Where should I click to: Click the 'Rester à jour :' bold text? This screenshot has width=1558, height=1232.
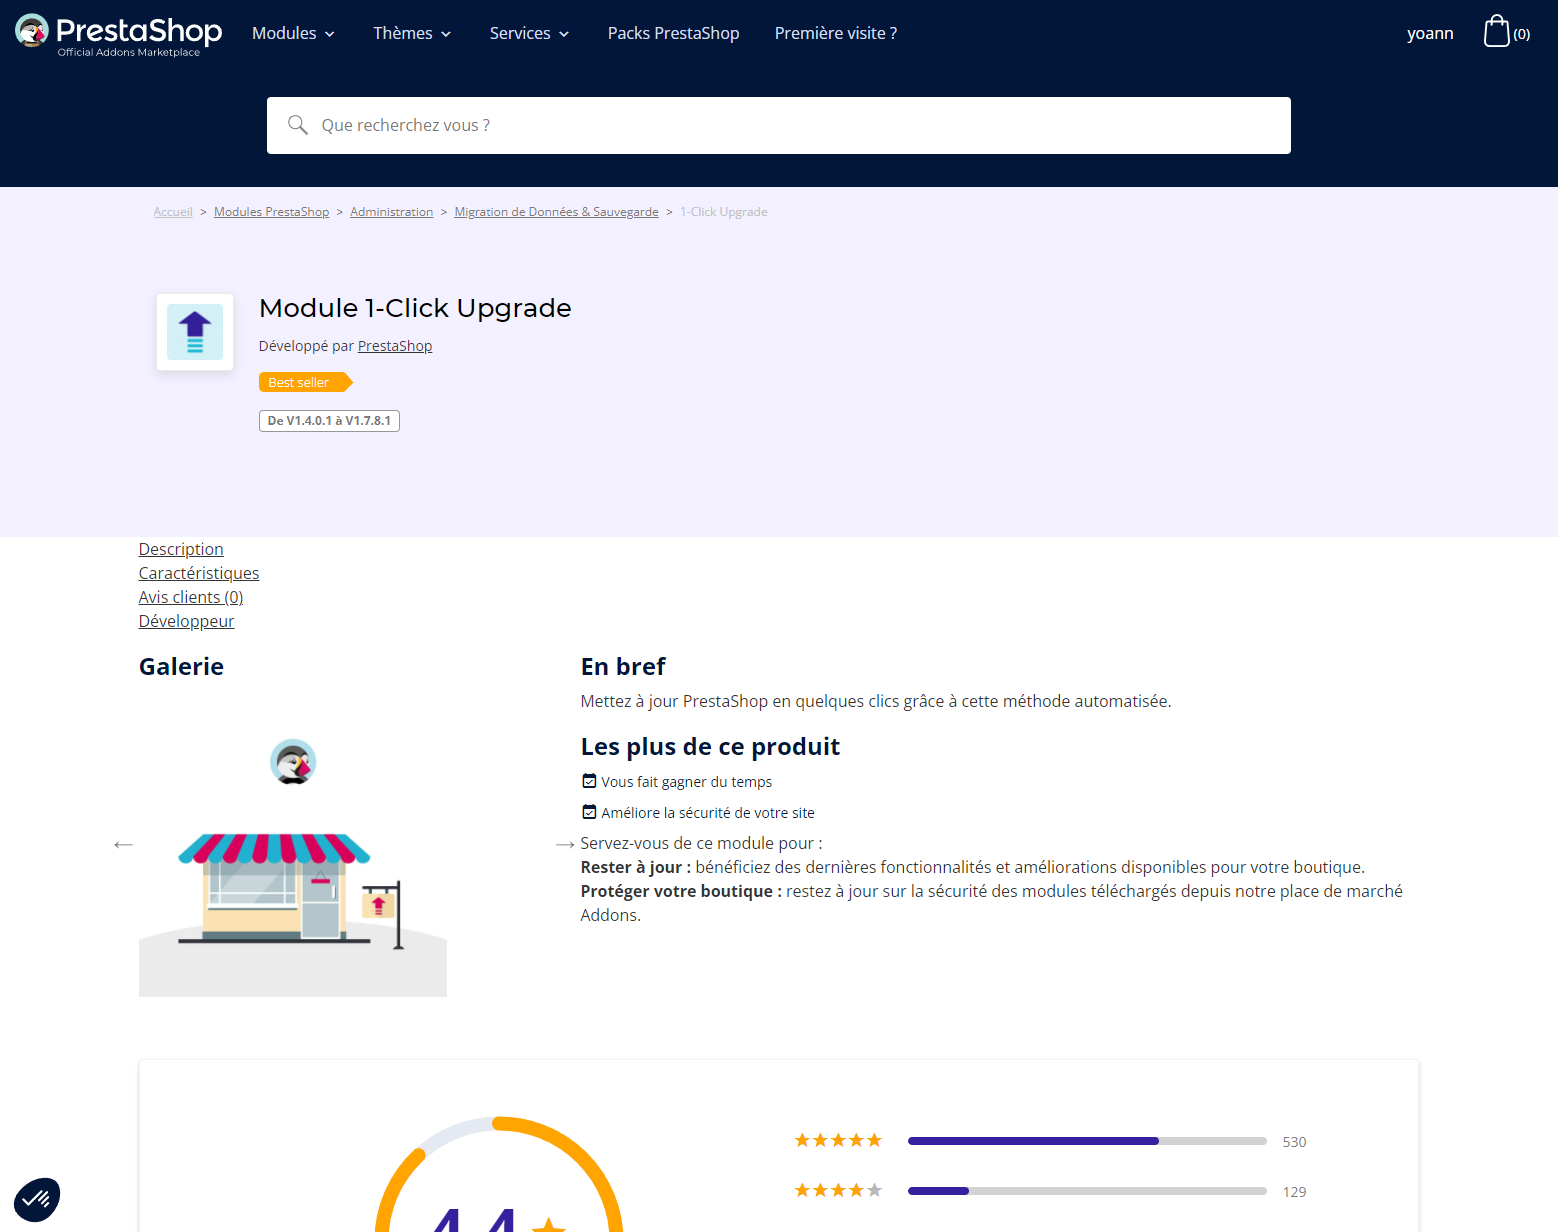[x=636, y=867]
